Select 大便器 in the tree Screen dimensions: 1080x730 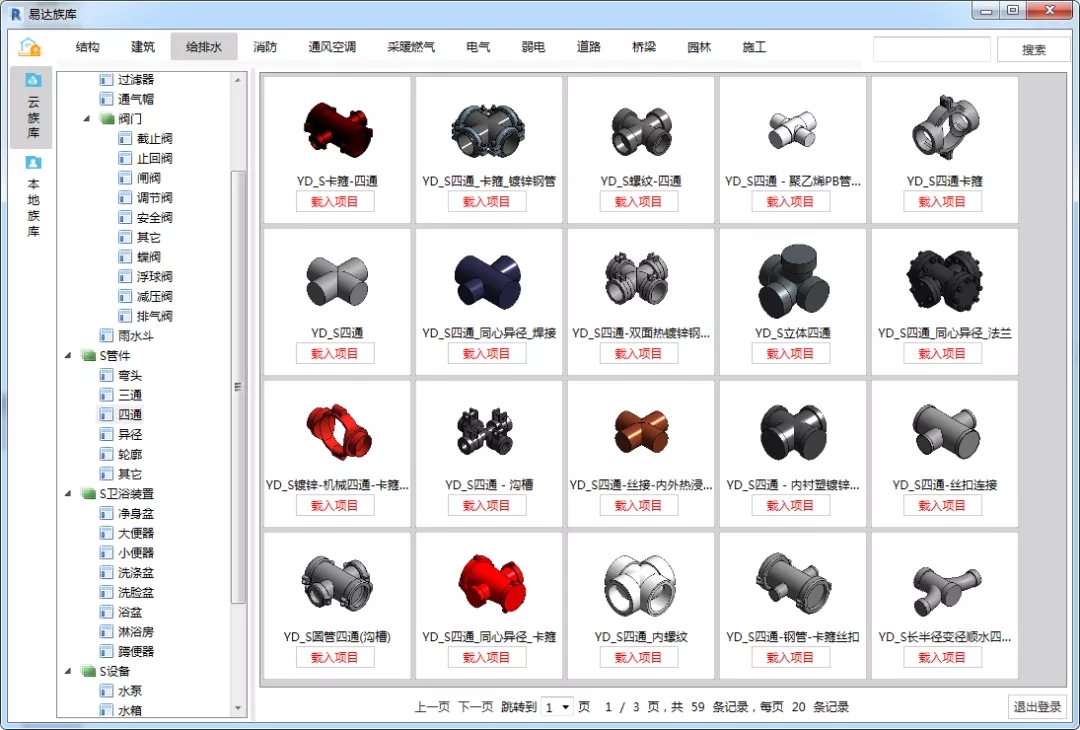136,533
